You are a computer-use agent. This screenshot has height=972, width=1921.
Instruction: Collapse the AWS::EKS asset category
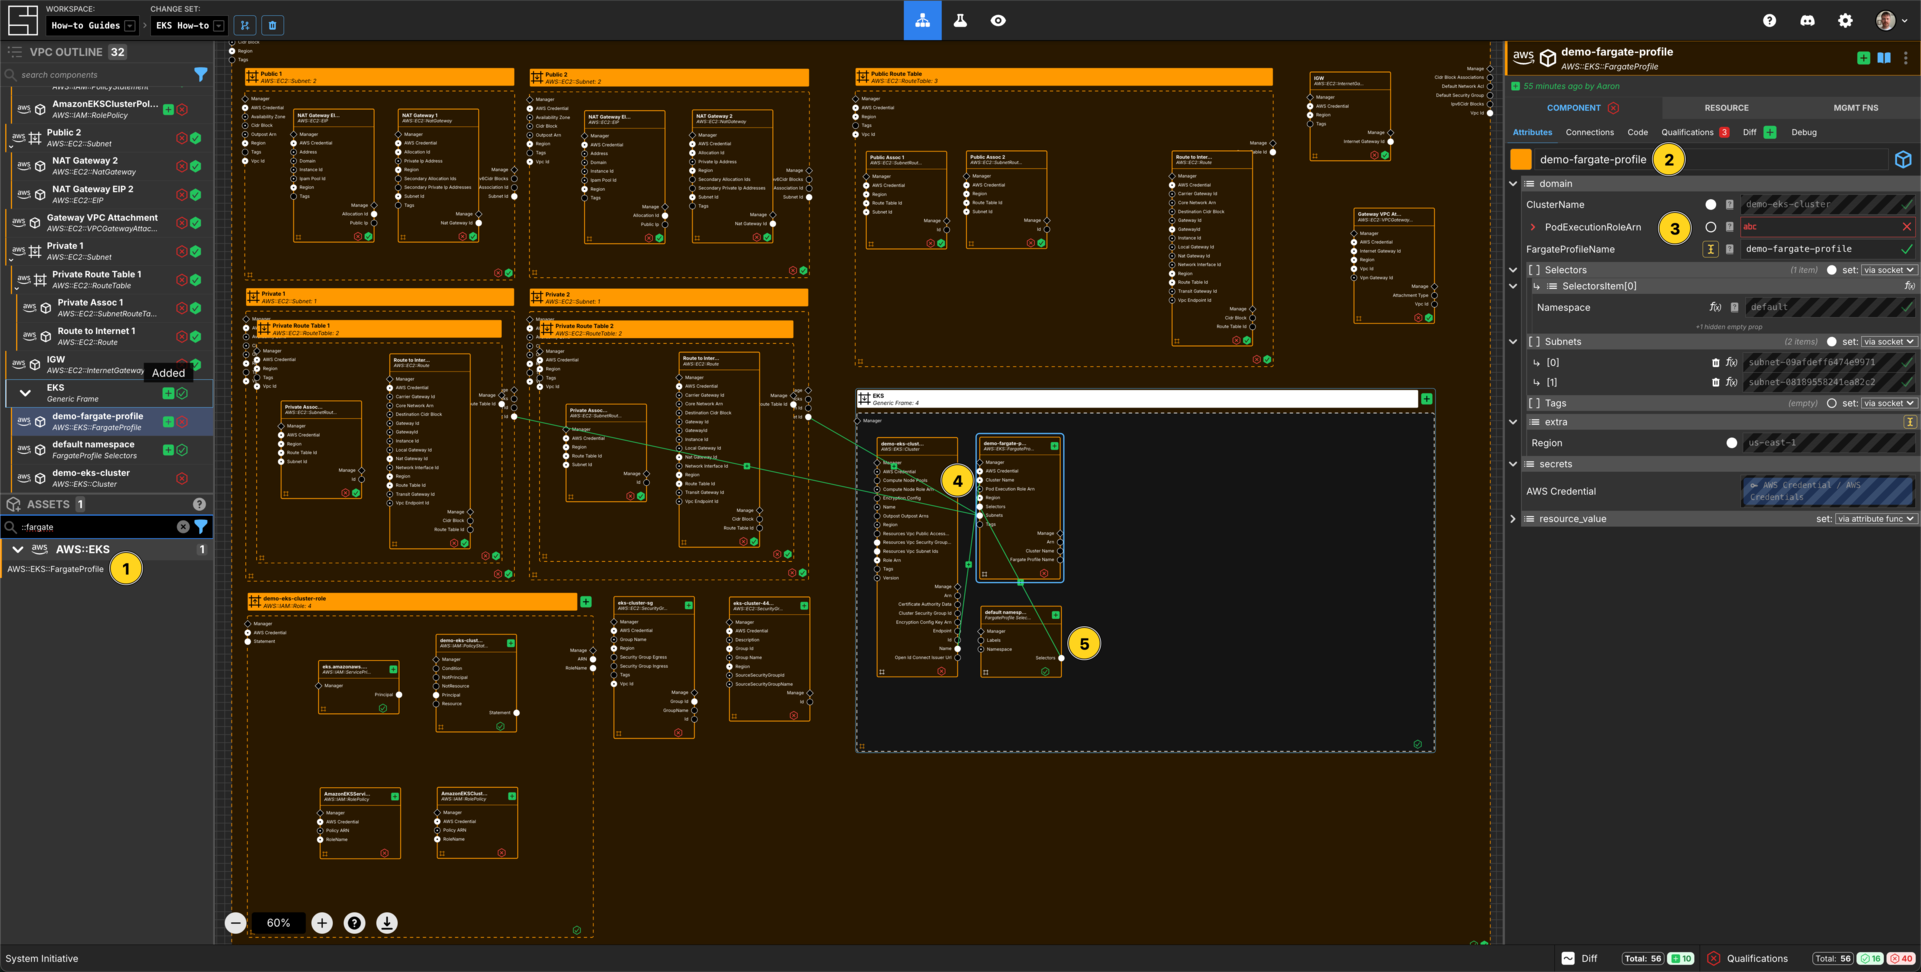coord(18,549)
